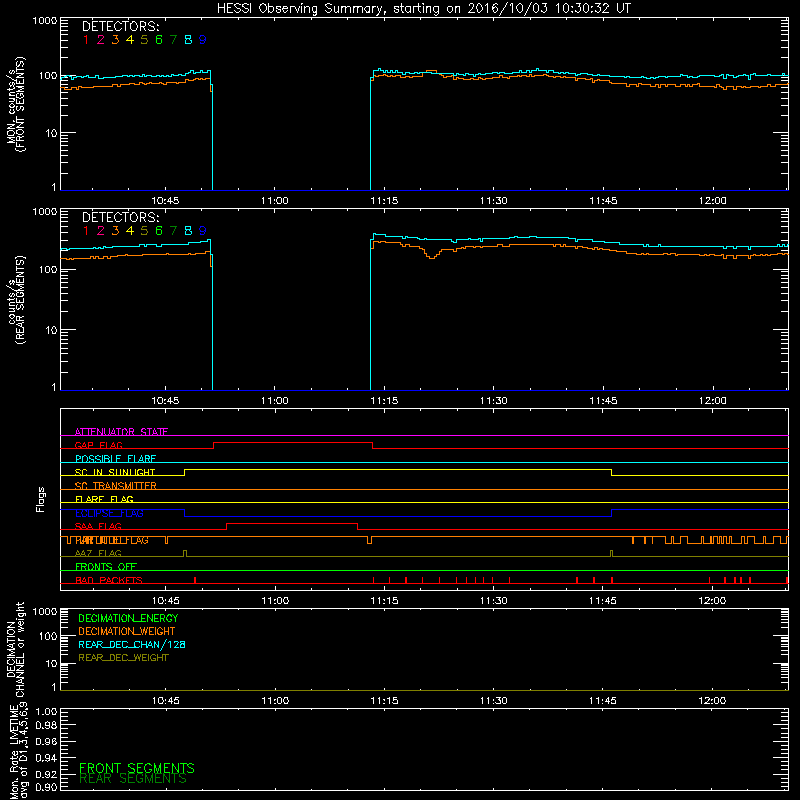Screen dimensions: 800x800
Task: Click the 11:30 tick label under the rear-segments plot
Action: tap(494, 401)
